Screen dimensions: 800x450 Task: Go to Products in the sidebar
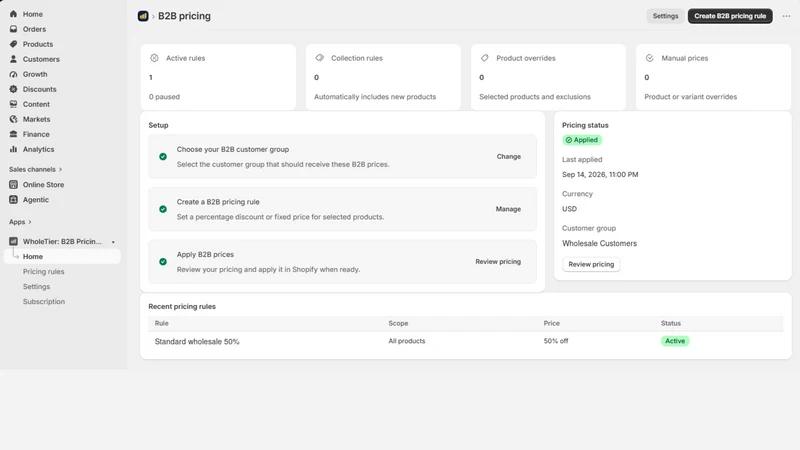[38, 44]
